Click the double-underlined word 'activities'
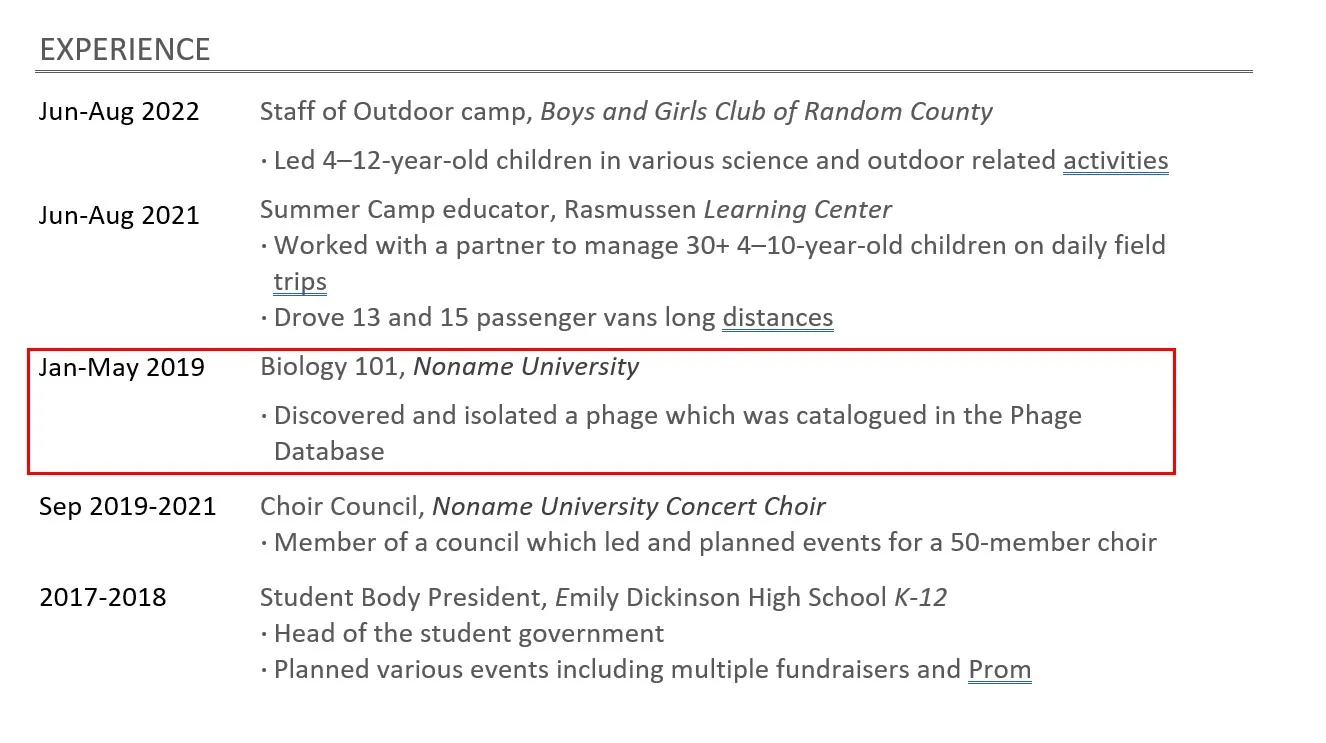The image size is (1326, 743). coord(1115,161)
